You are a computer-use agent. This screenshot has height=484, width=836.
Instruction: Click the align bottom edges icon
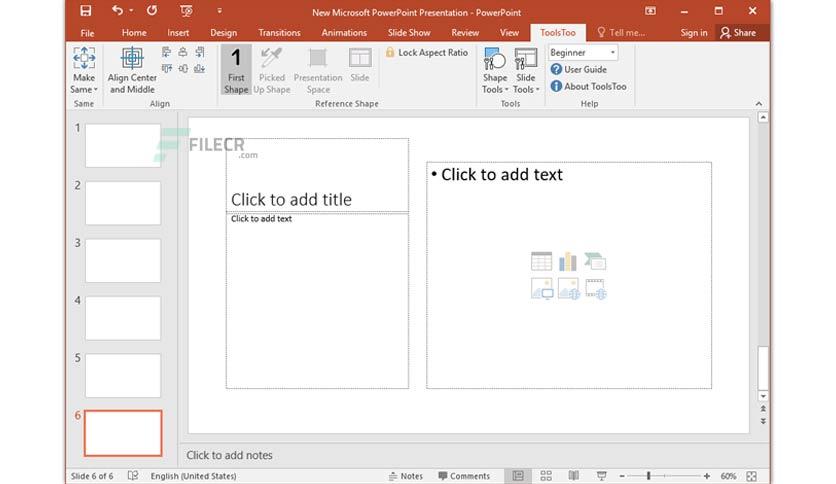coord(199,68)
